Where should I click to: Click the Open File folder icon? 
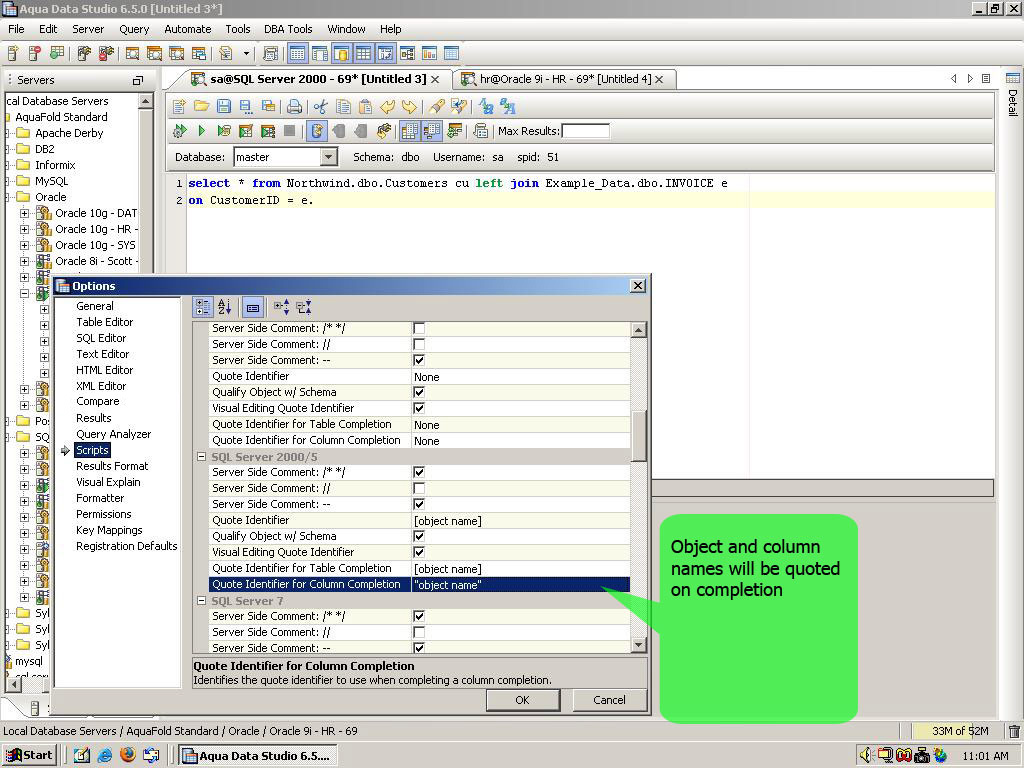[x=202, y=106]
